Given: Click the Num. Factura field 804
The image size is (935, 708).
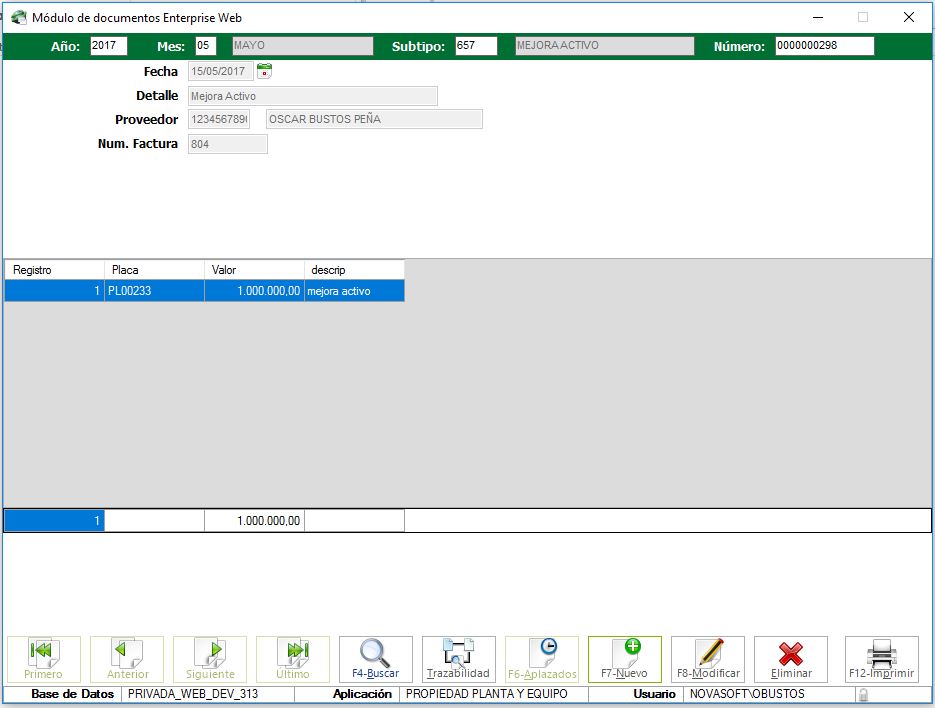Looking at the screenshot, I should [228, 144].
